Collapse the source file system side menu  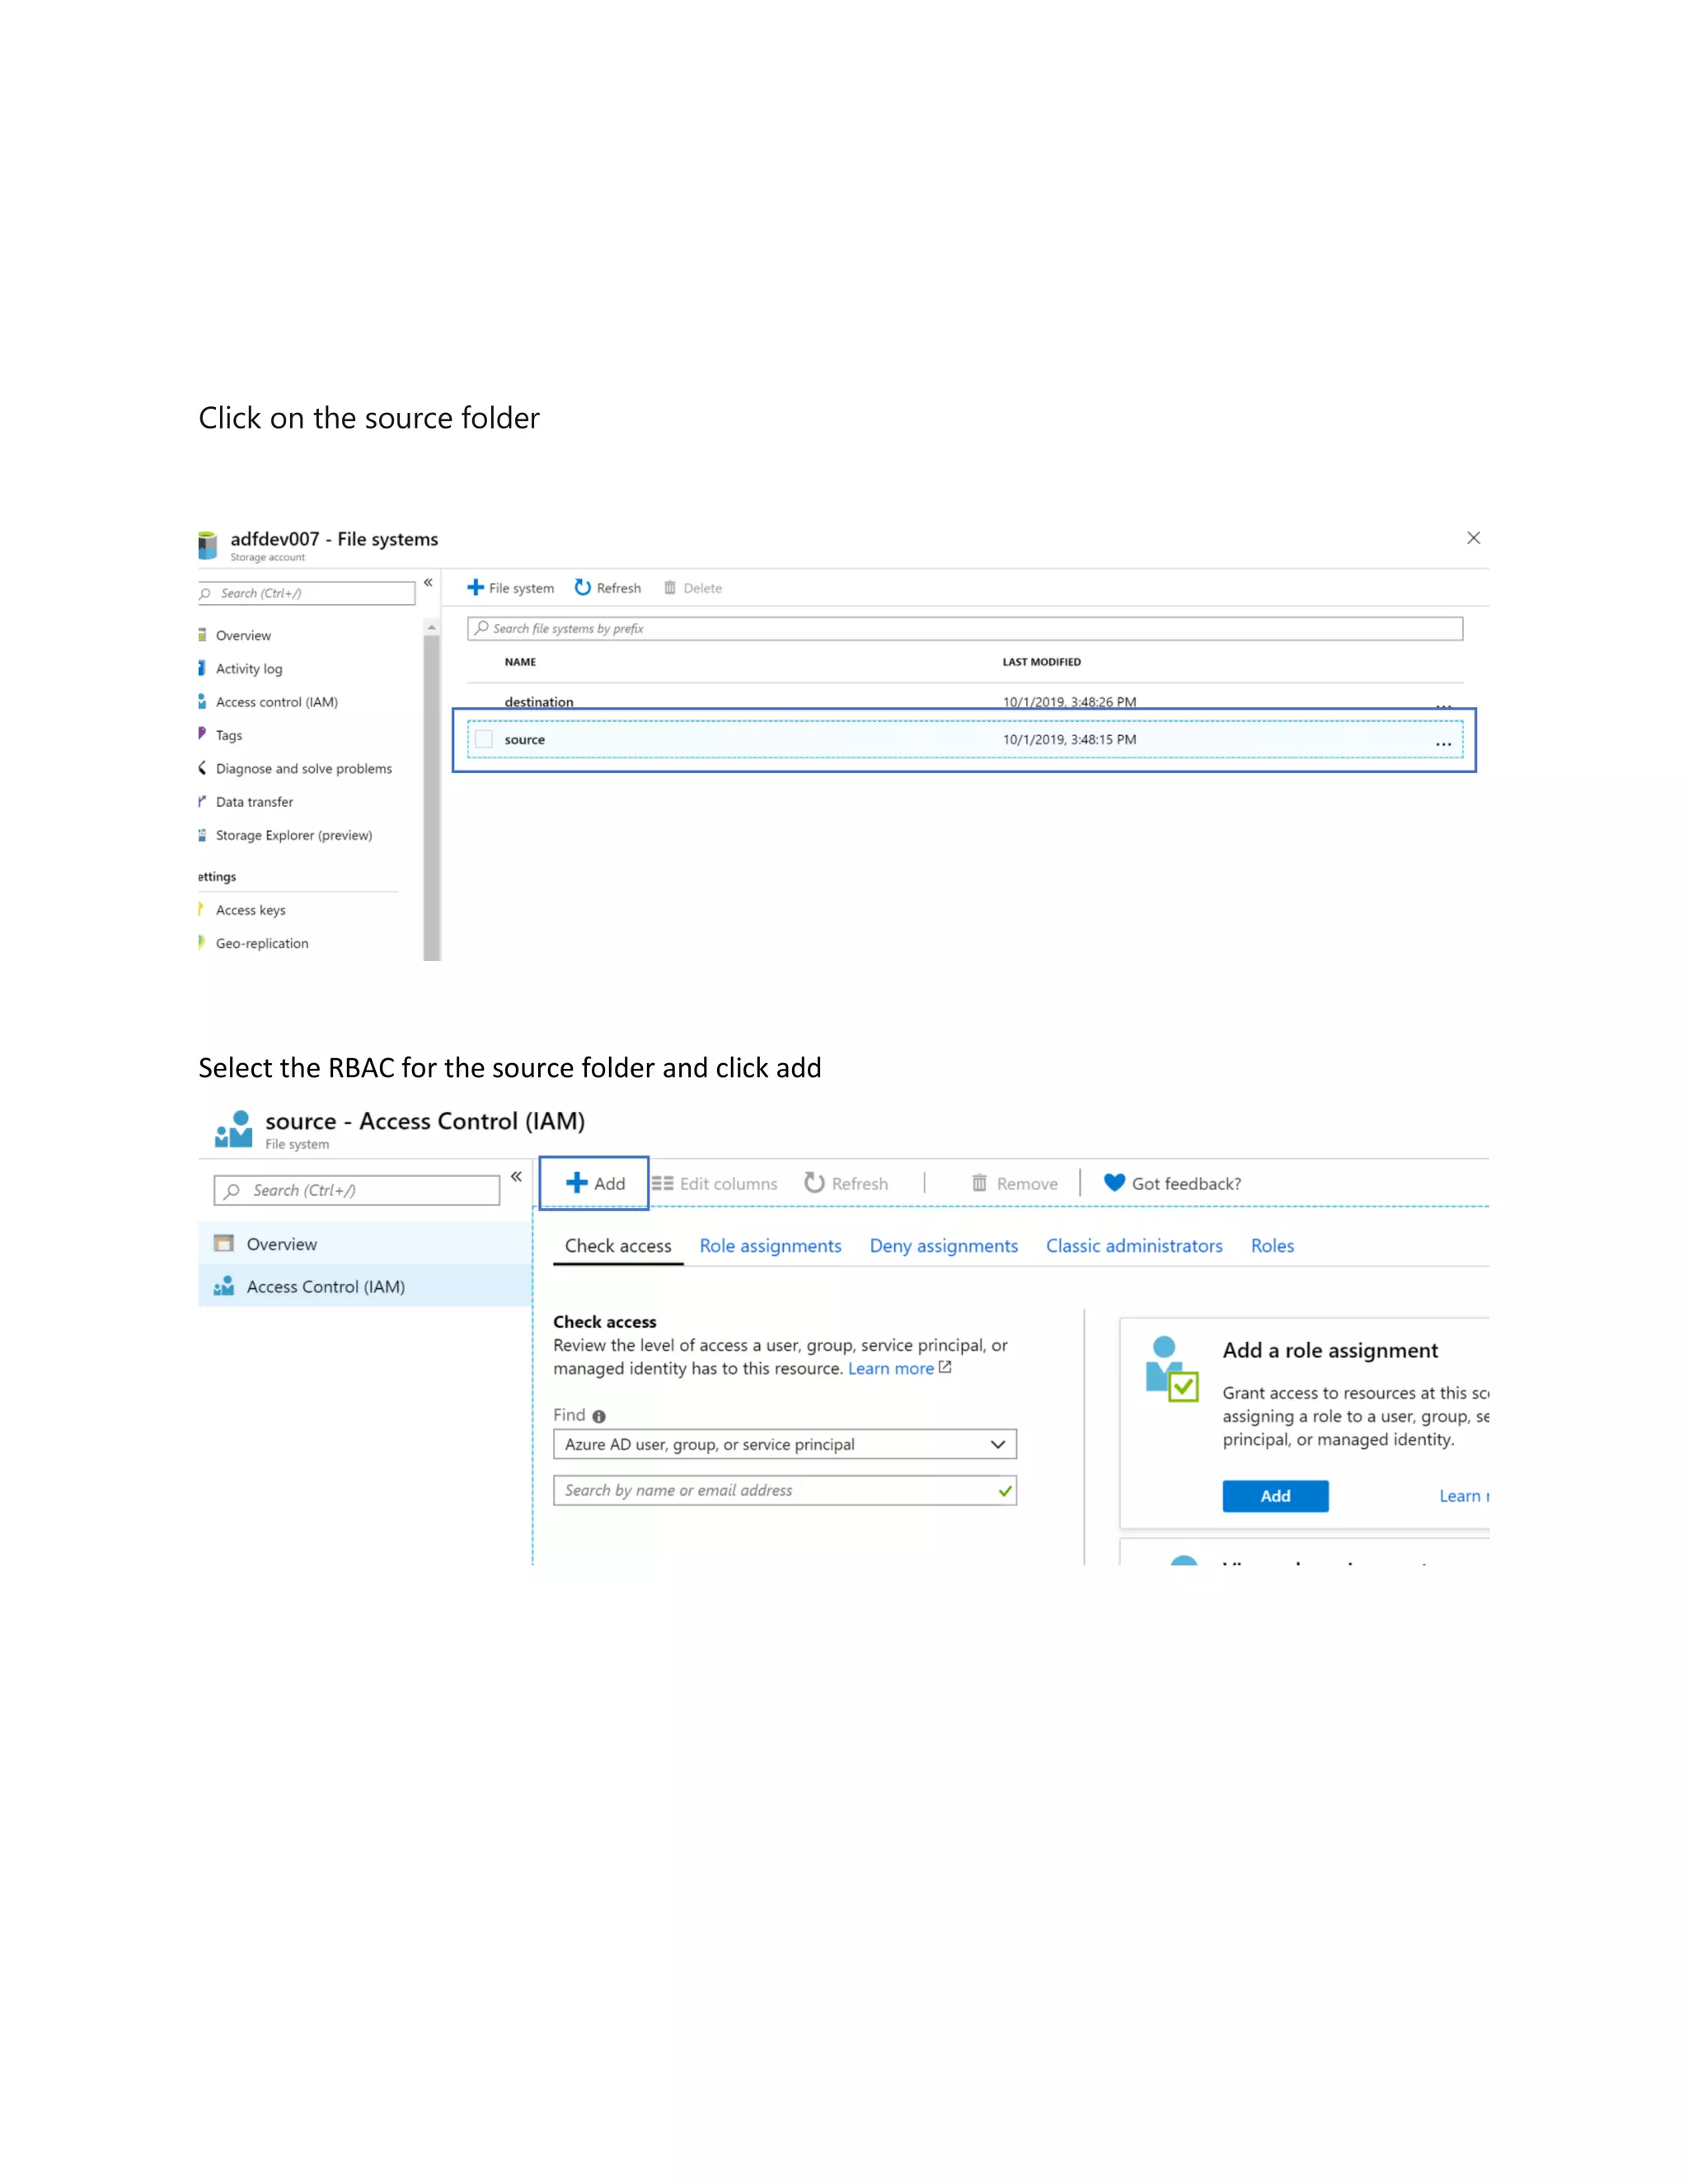pyautogui.click(x=516, y=1177)
